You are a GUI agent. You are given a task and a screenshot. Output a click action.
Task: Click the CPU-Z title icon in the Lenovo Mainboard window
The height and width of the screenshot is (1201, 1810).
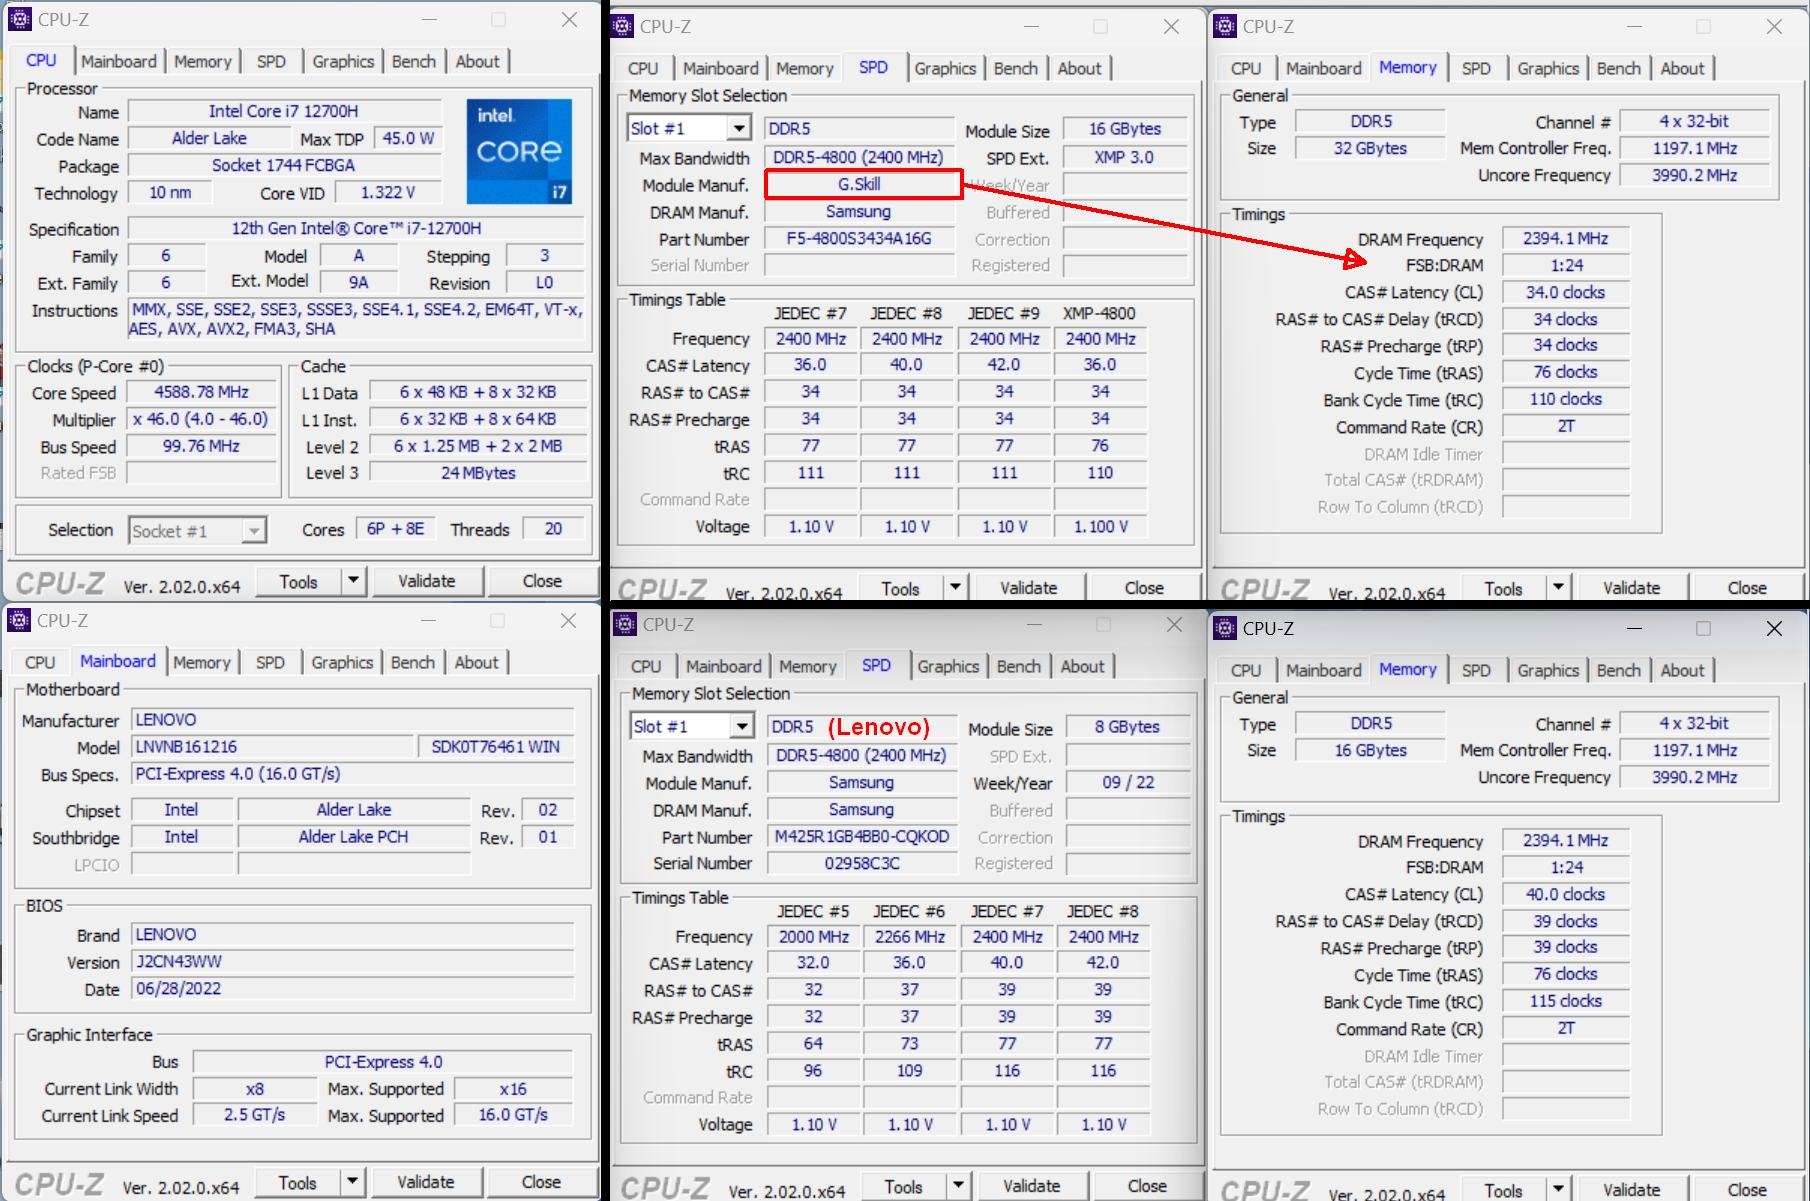click(x=19, y=620)
